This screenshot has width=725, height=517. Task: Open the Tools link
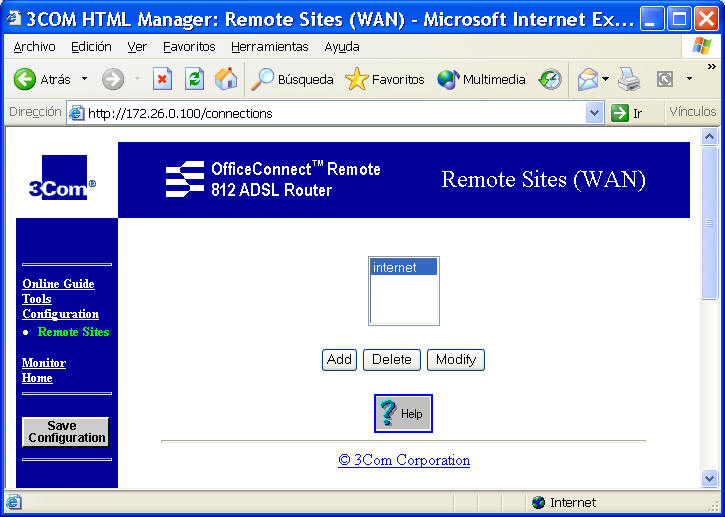pyautogui.click(x=37, y=299)
